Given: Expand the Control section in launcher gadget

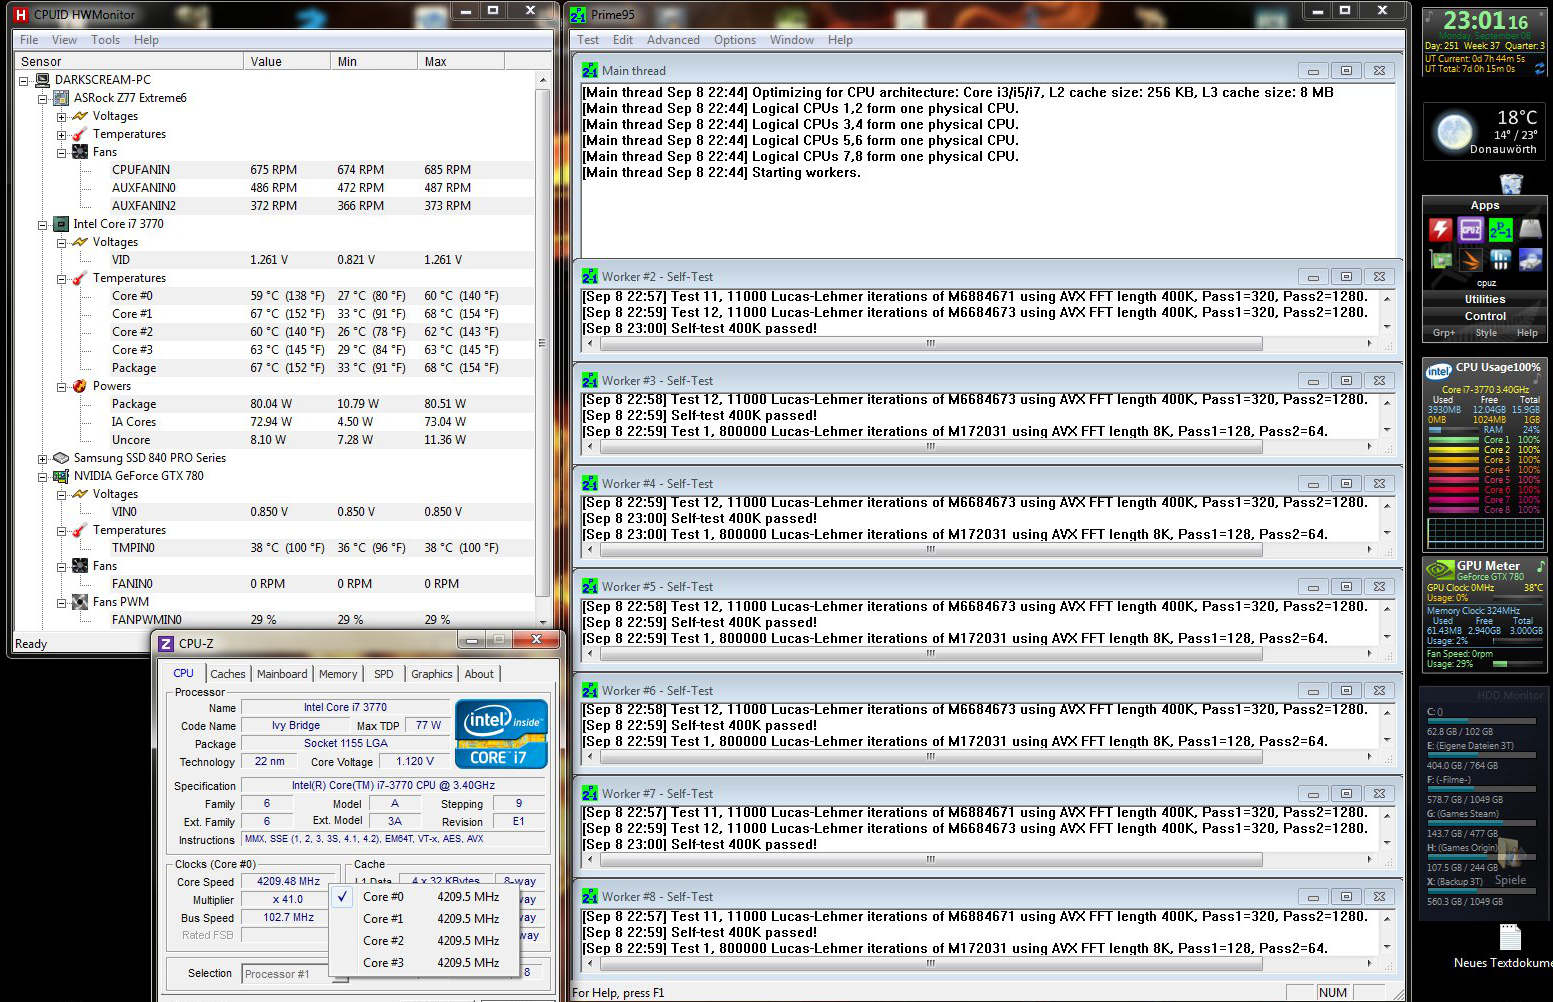Looking at the screenshot, I should click(x=1485, y=316).
